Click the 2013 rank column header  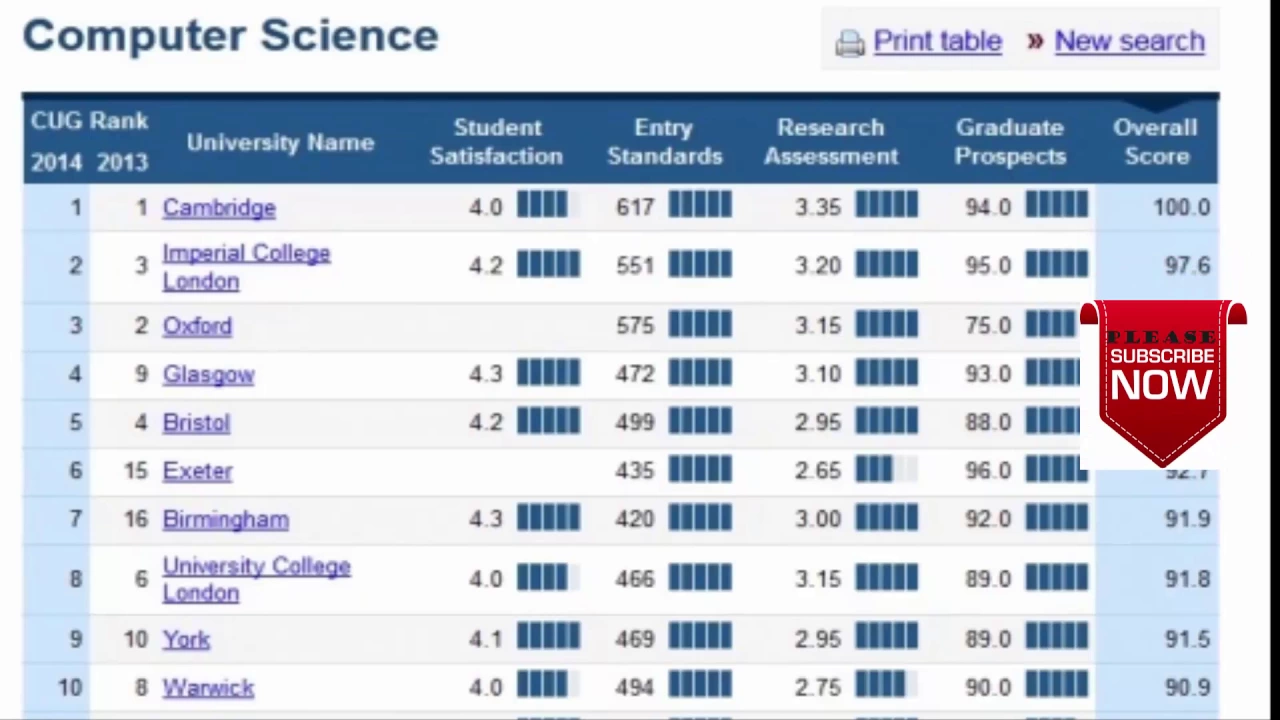point(122,162)
